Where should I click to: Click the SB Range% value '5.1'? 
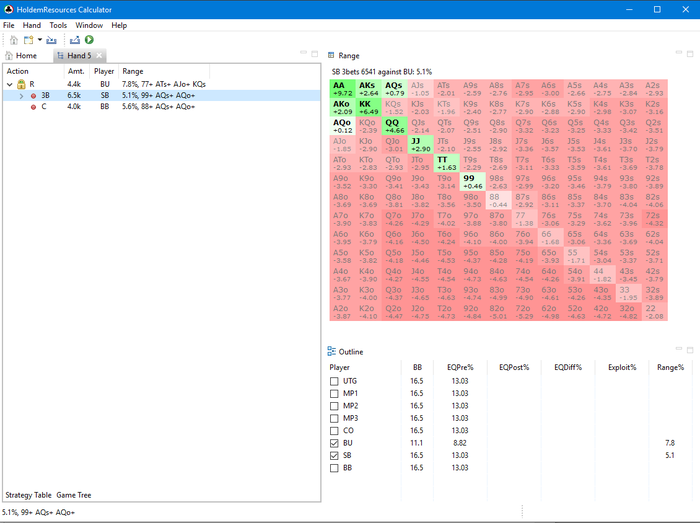pyautogui.click(x=670, y=456)
